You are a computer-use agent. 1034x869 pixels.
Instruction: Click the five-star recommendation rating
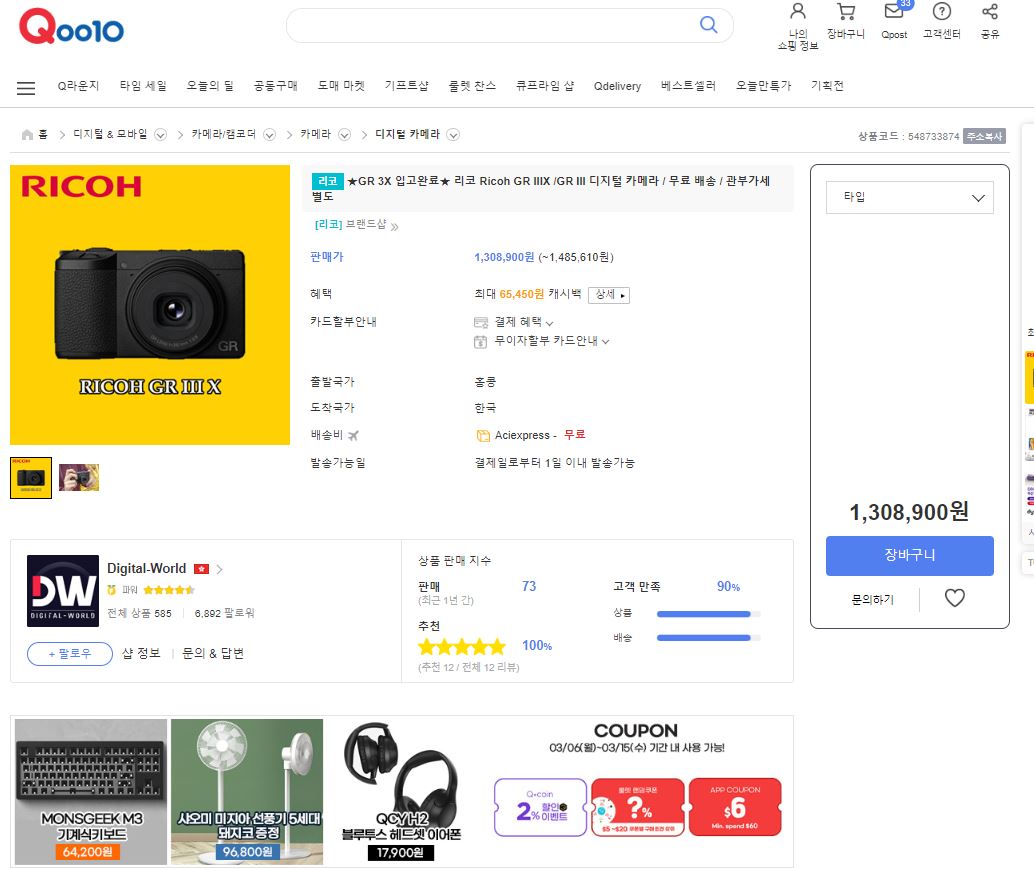pos(462,646)
